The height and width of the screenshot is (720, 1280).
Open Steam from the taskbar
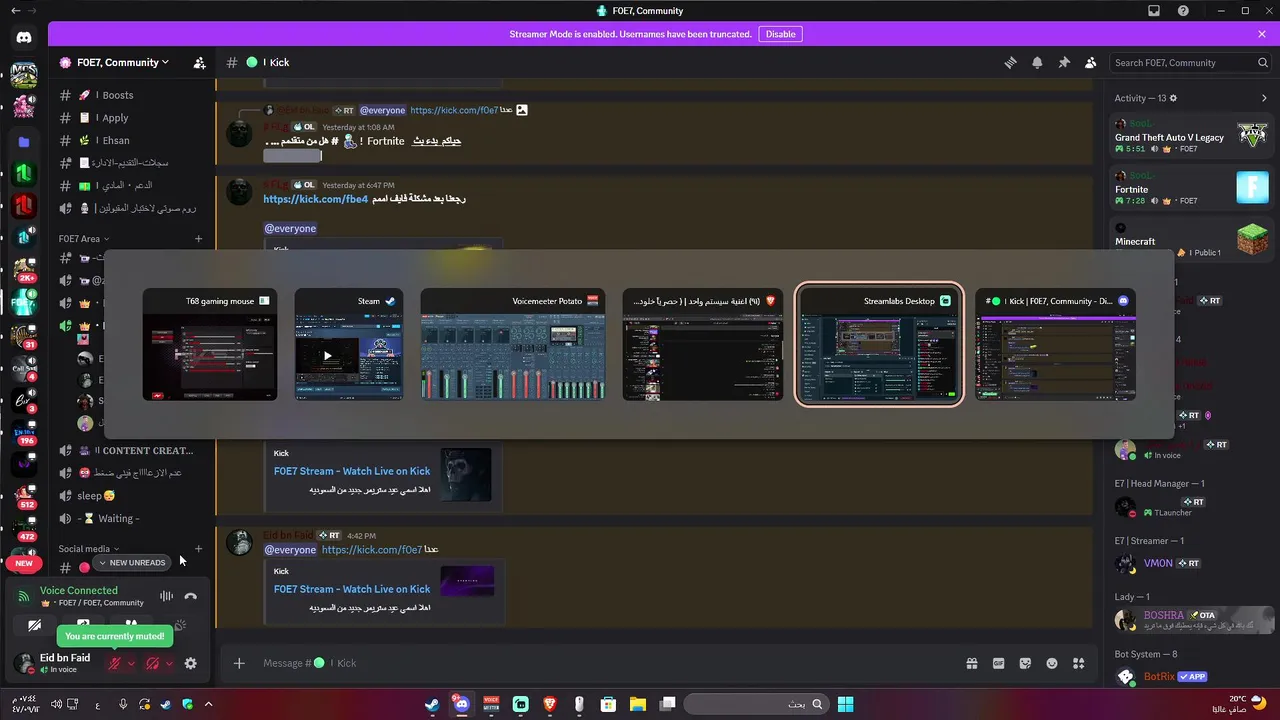[432, 704]
